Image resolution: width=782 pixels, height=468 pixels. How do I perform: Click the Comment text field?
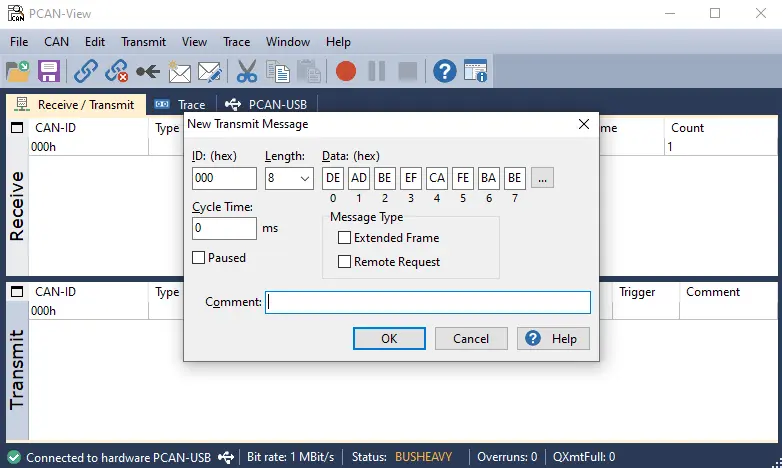pos(428,302)
